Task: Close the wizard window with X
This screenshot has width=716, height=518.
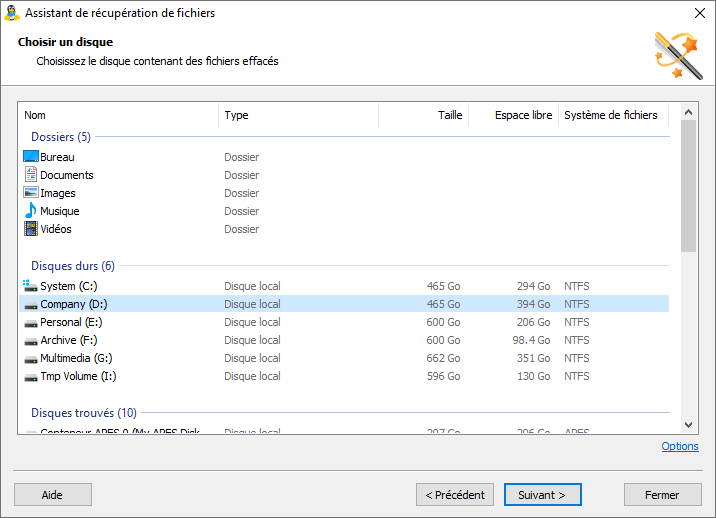Action: (700, 13)
